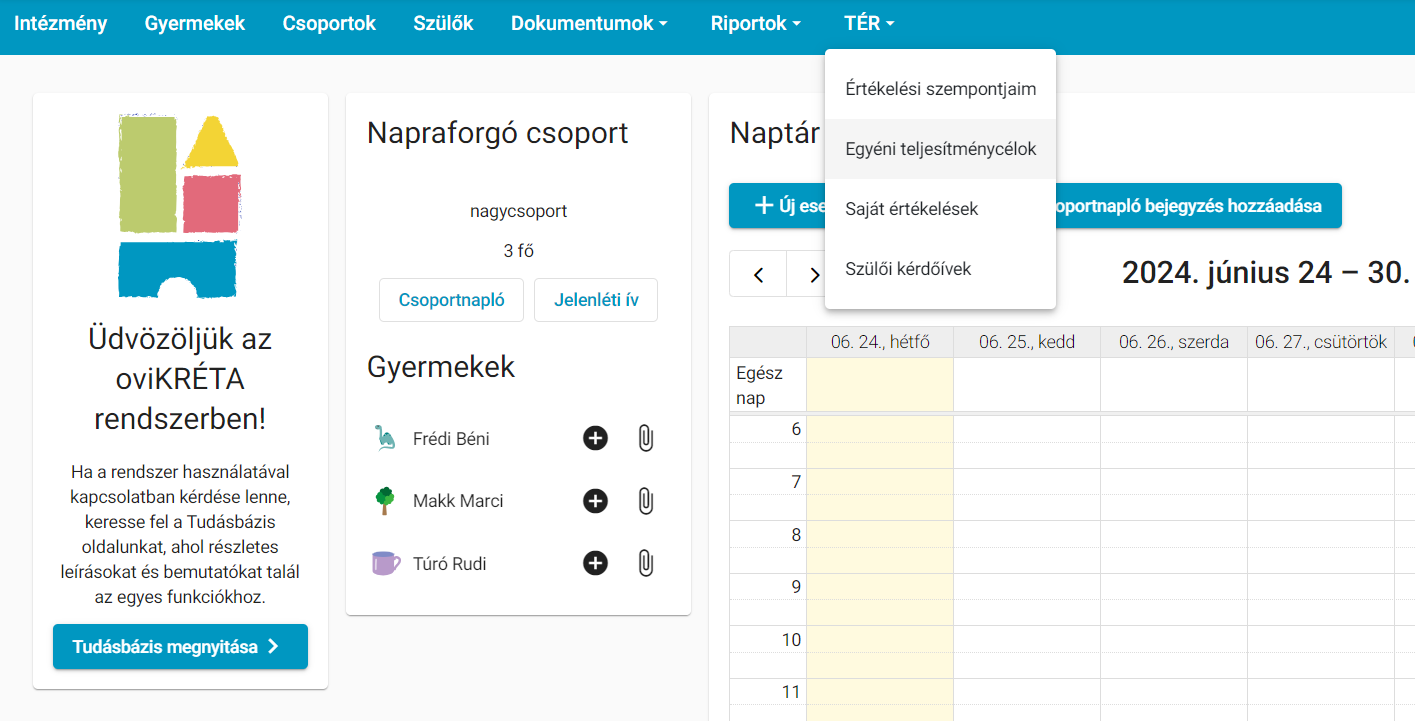The height and width of the screenshot is (721, 1415).
Task: Click the 8 o'clock slot on Tuesday
Action: [1027, 535]
